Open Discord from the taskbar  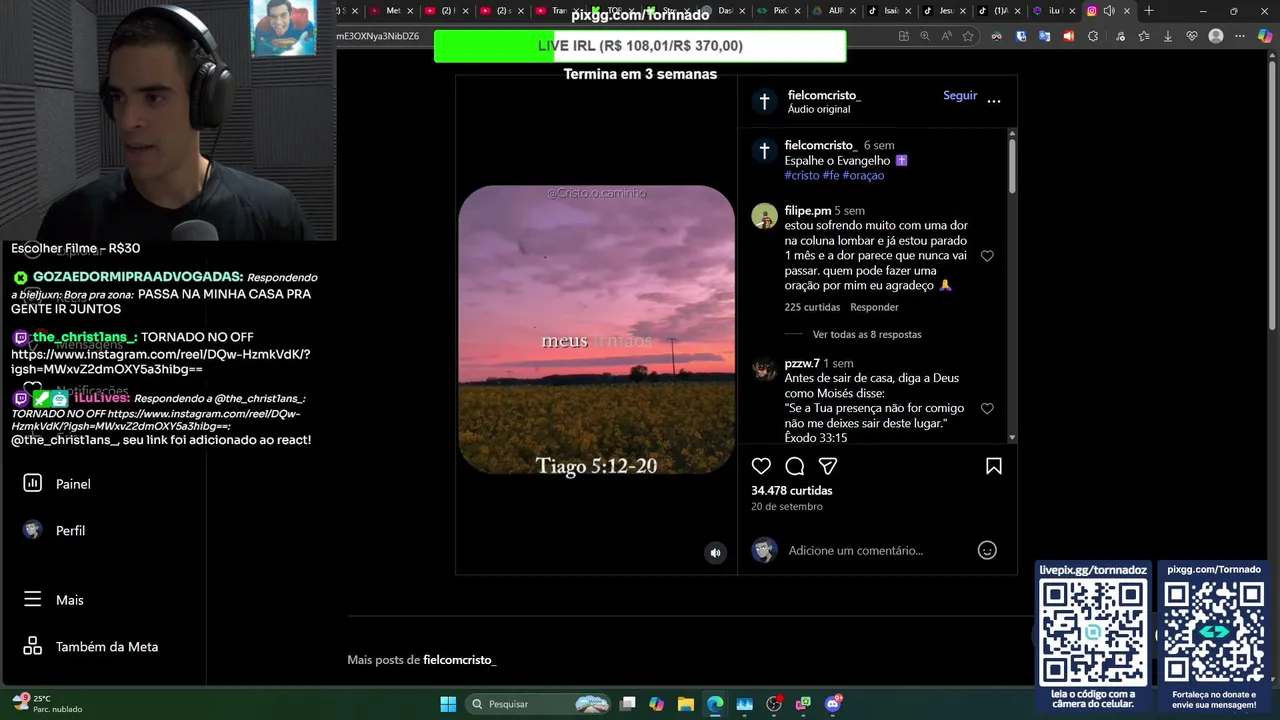click(833, 704)
